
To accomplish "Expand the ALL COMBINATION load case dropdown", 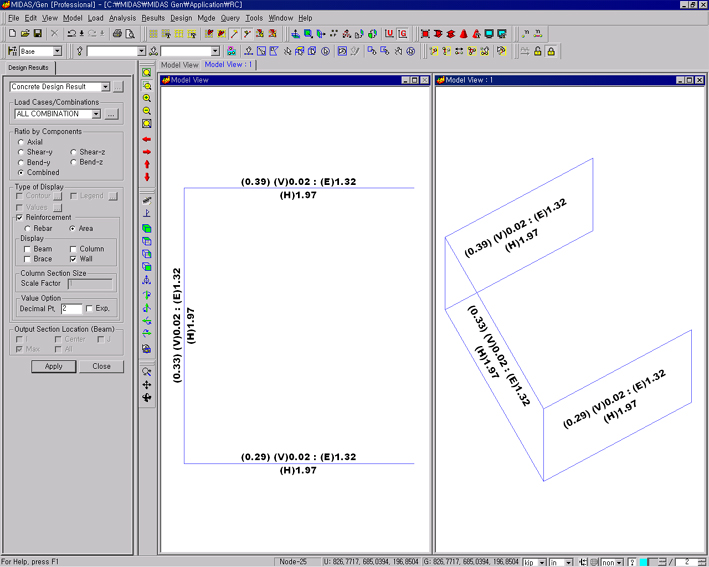I will [x=96, y=114].
